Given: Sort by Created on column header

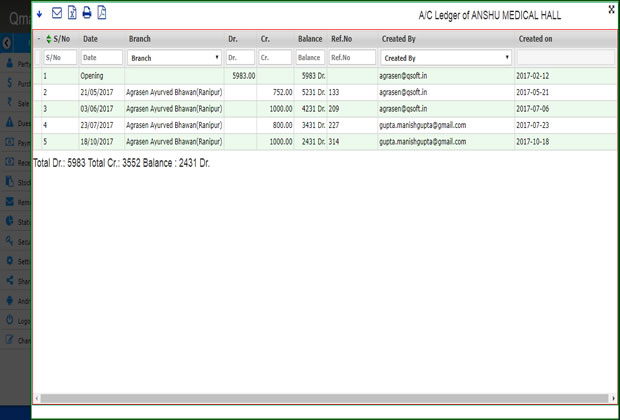Looking at the screenshot, I should (x=535, y=39).
